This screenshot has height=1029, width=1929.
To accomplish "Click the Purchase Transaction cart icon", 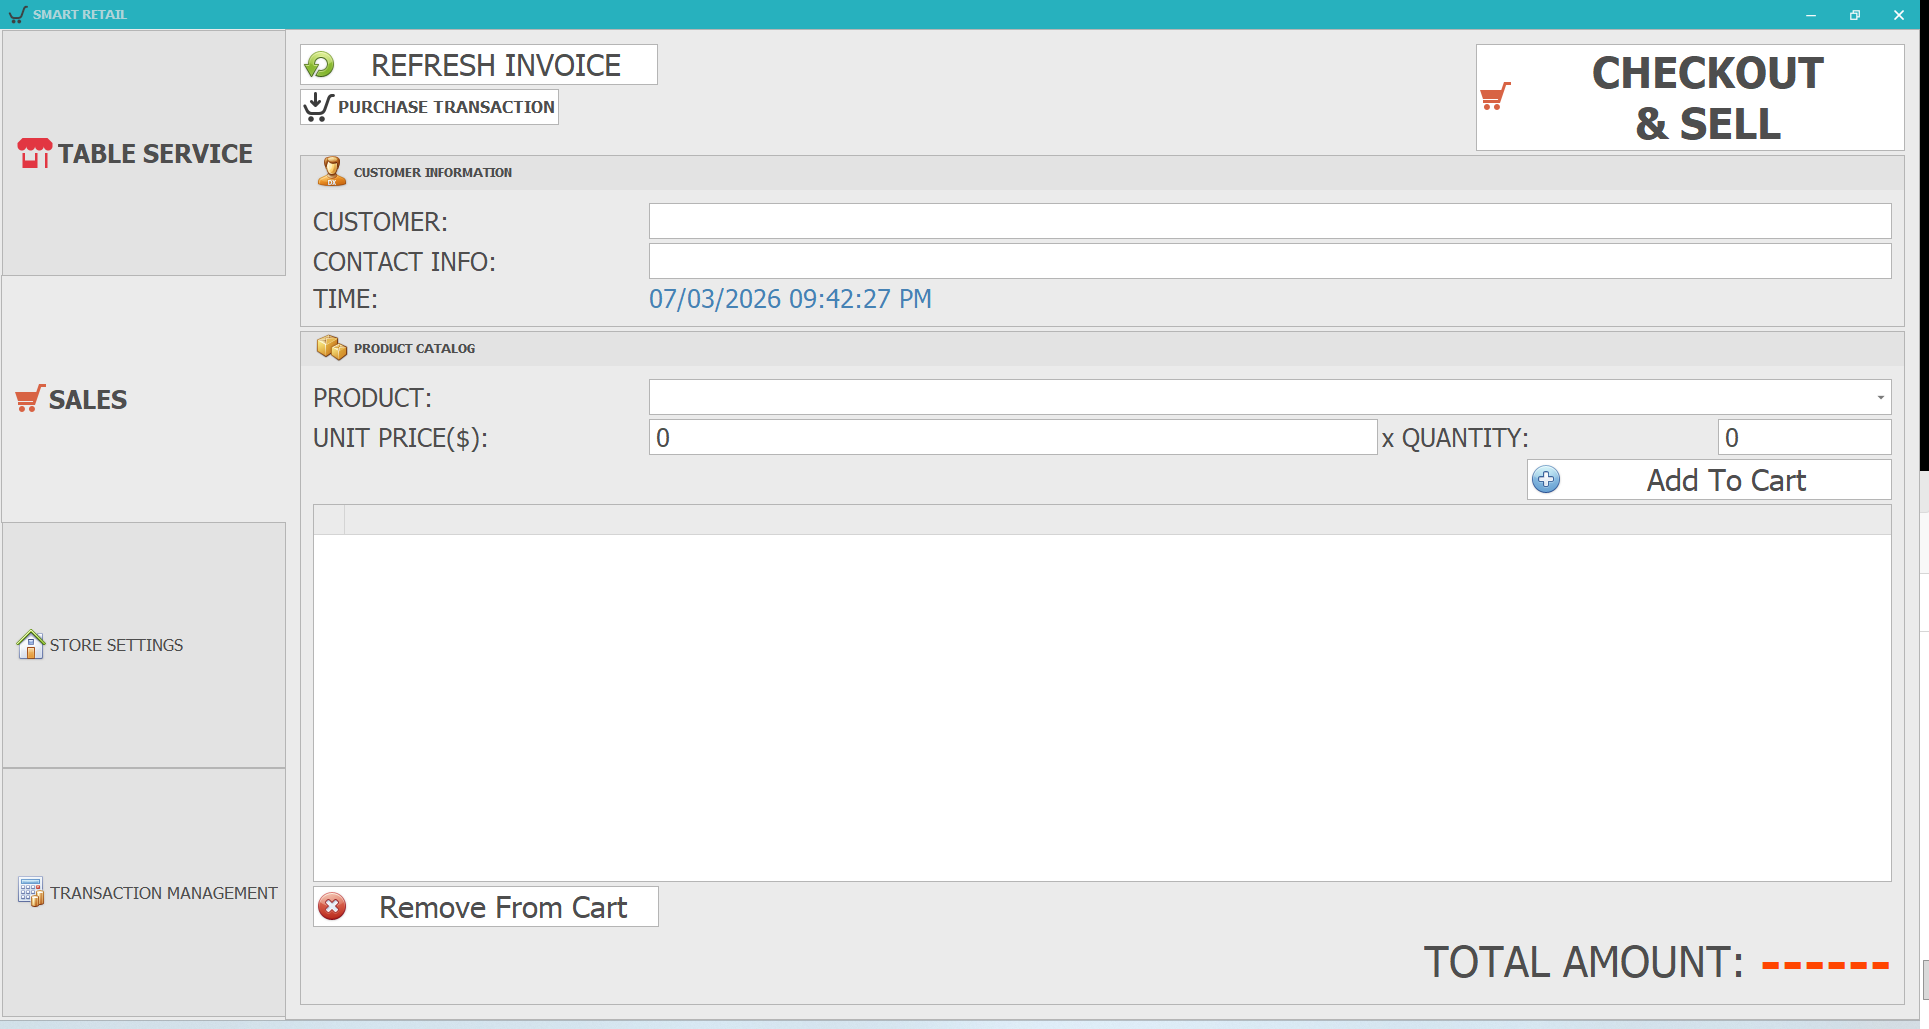I will point(318,106).
